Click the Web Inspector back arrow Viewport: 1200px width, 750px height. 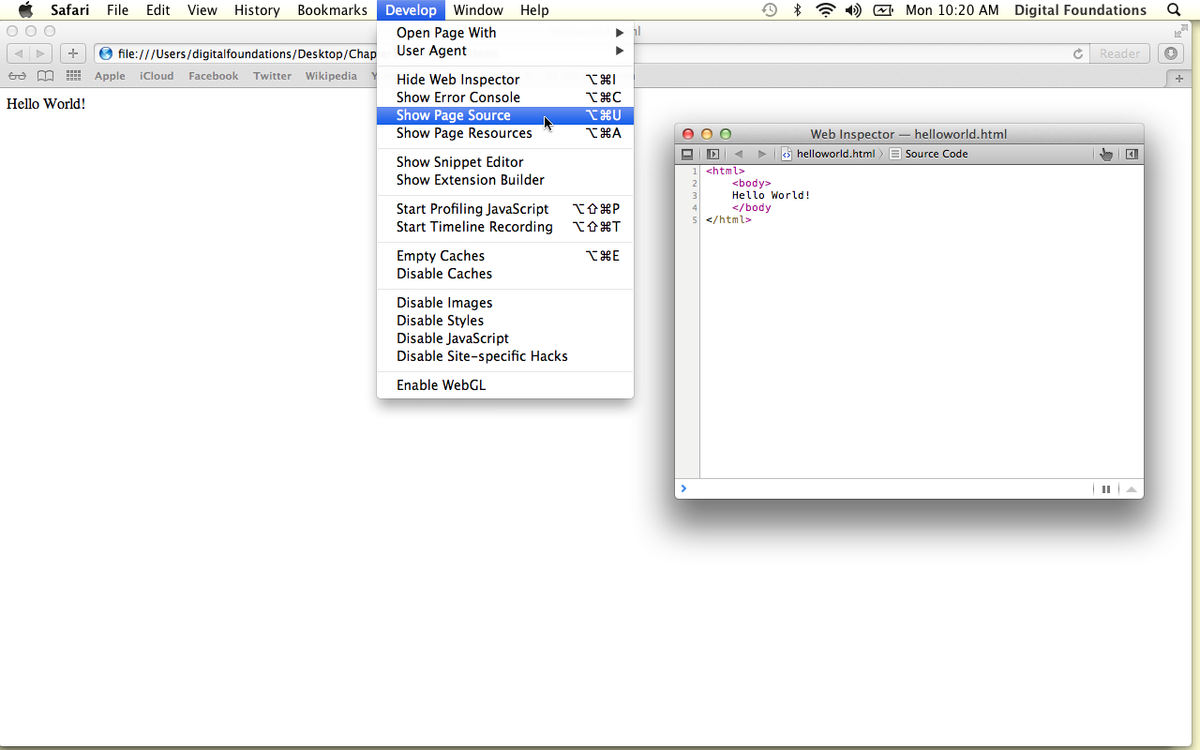coord(739,154)
